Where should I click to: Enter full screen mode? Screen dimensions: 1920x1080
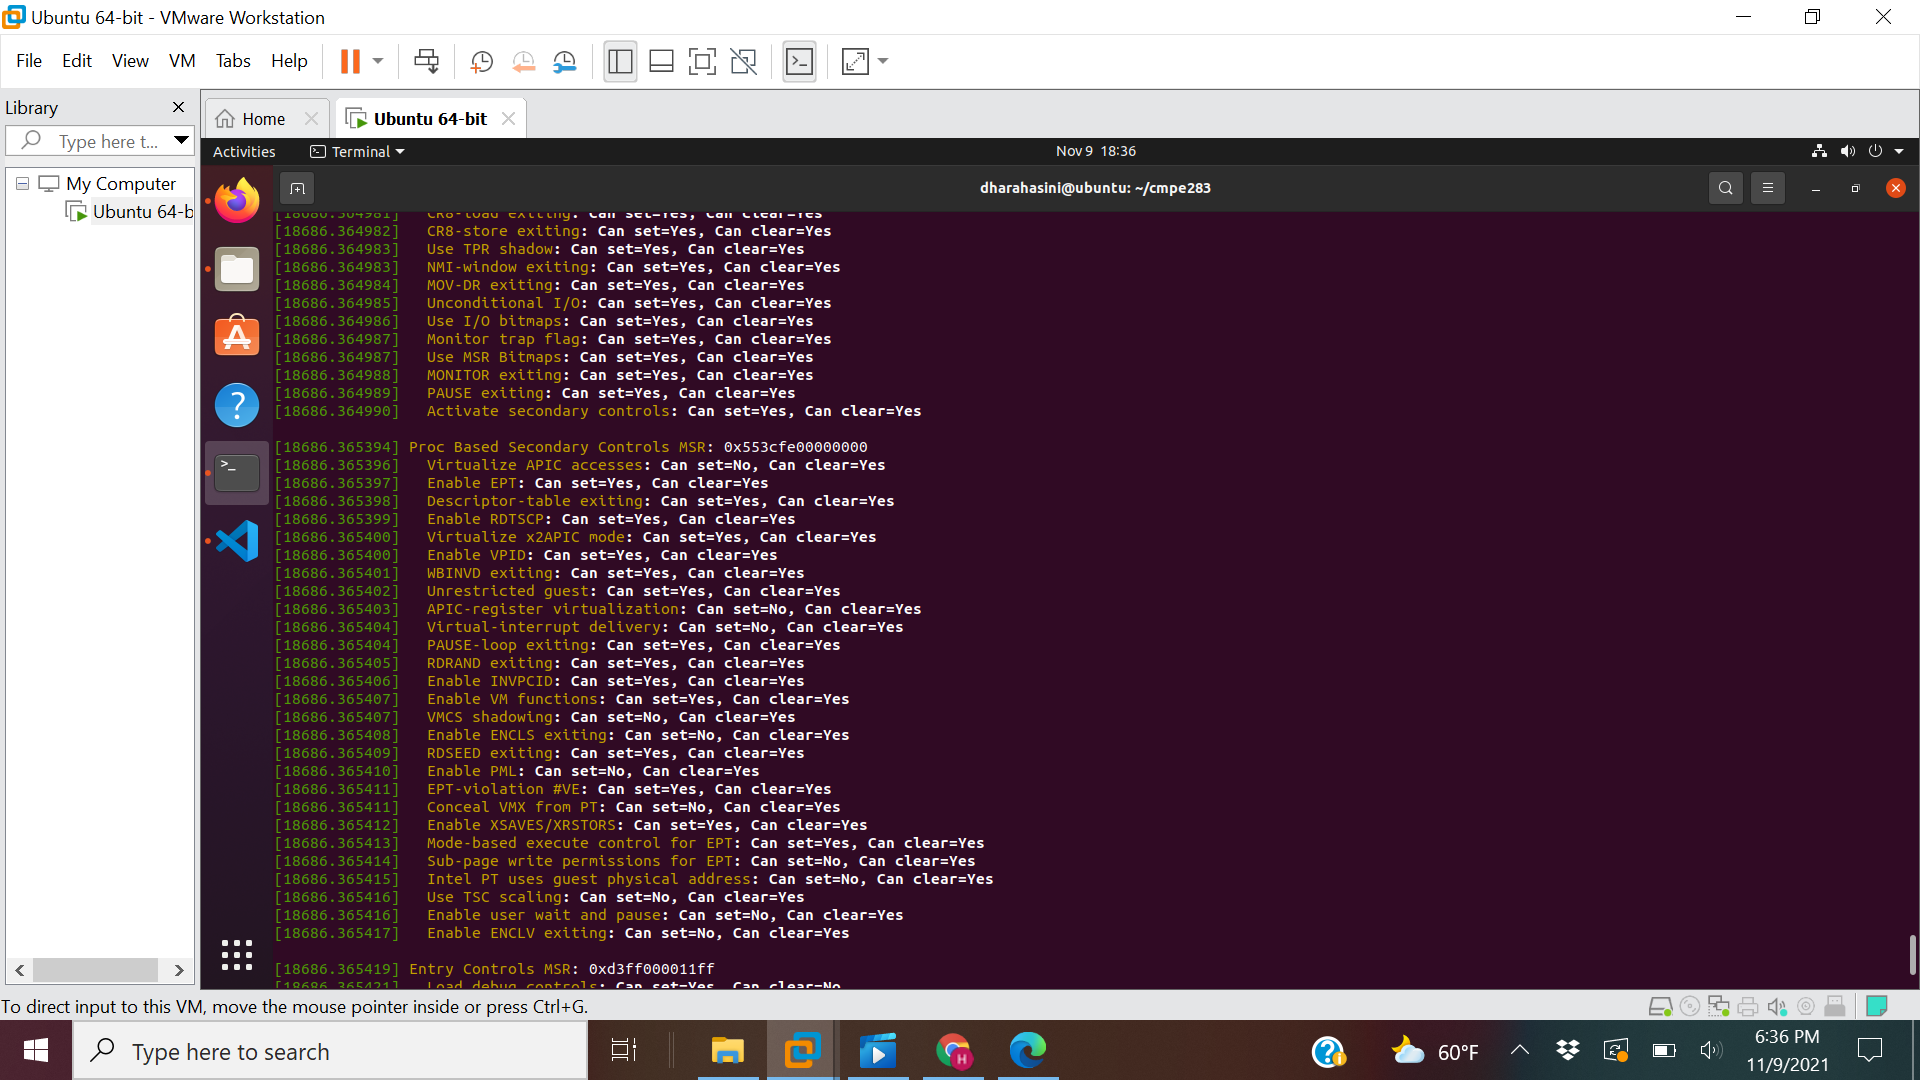[x=702, y=62]
